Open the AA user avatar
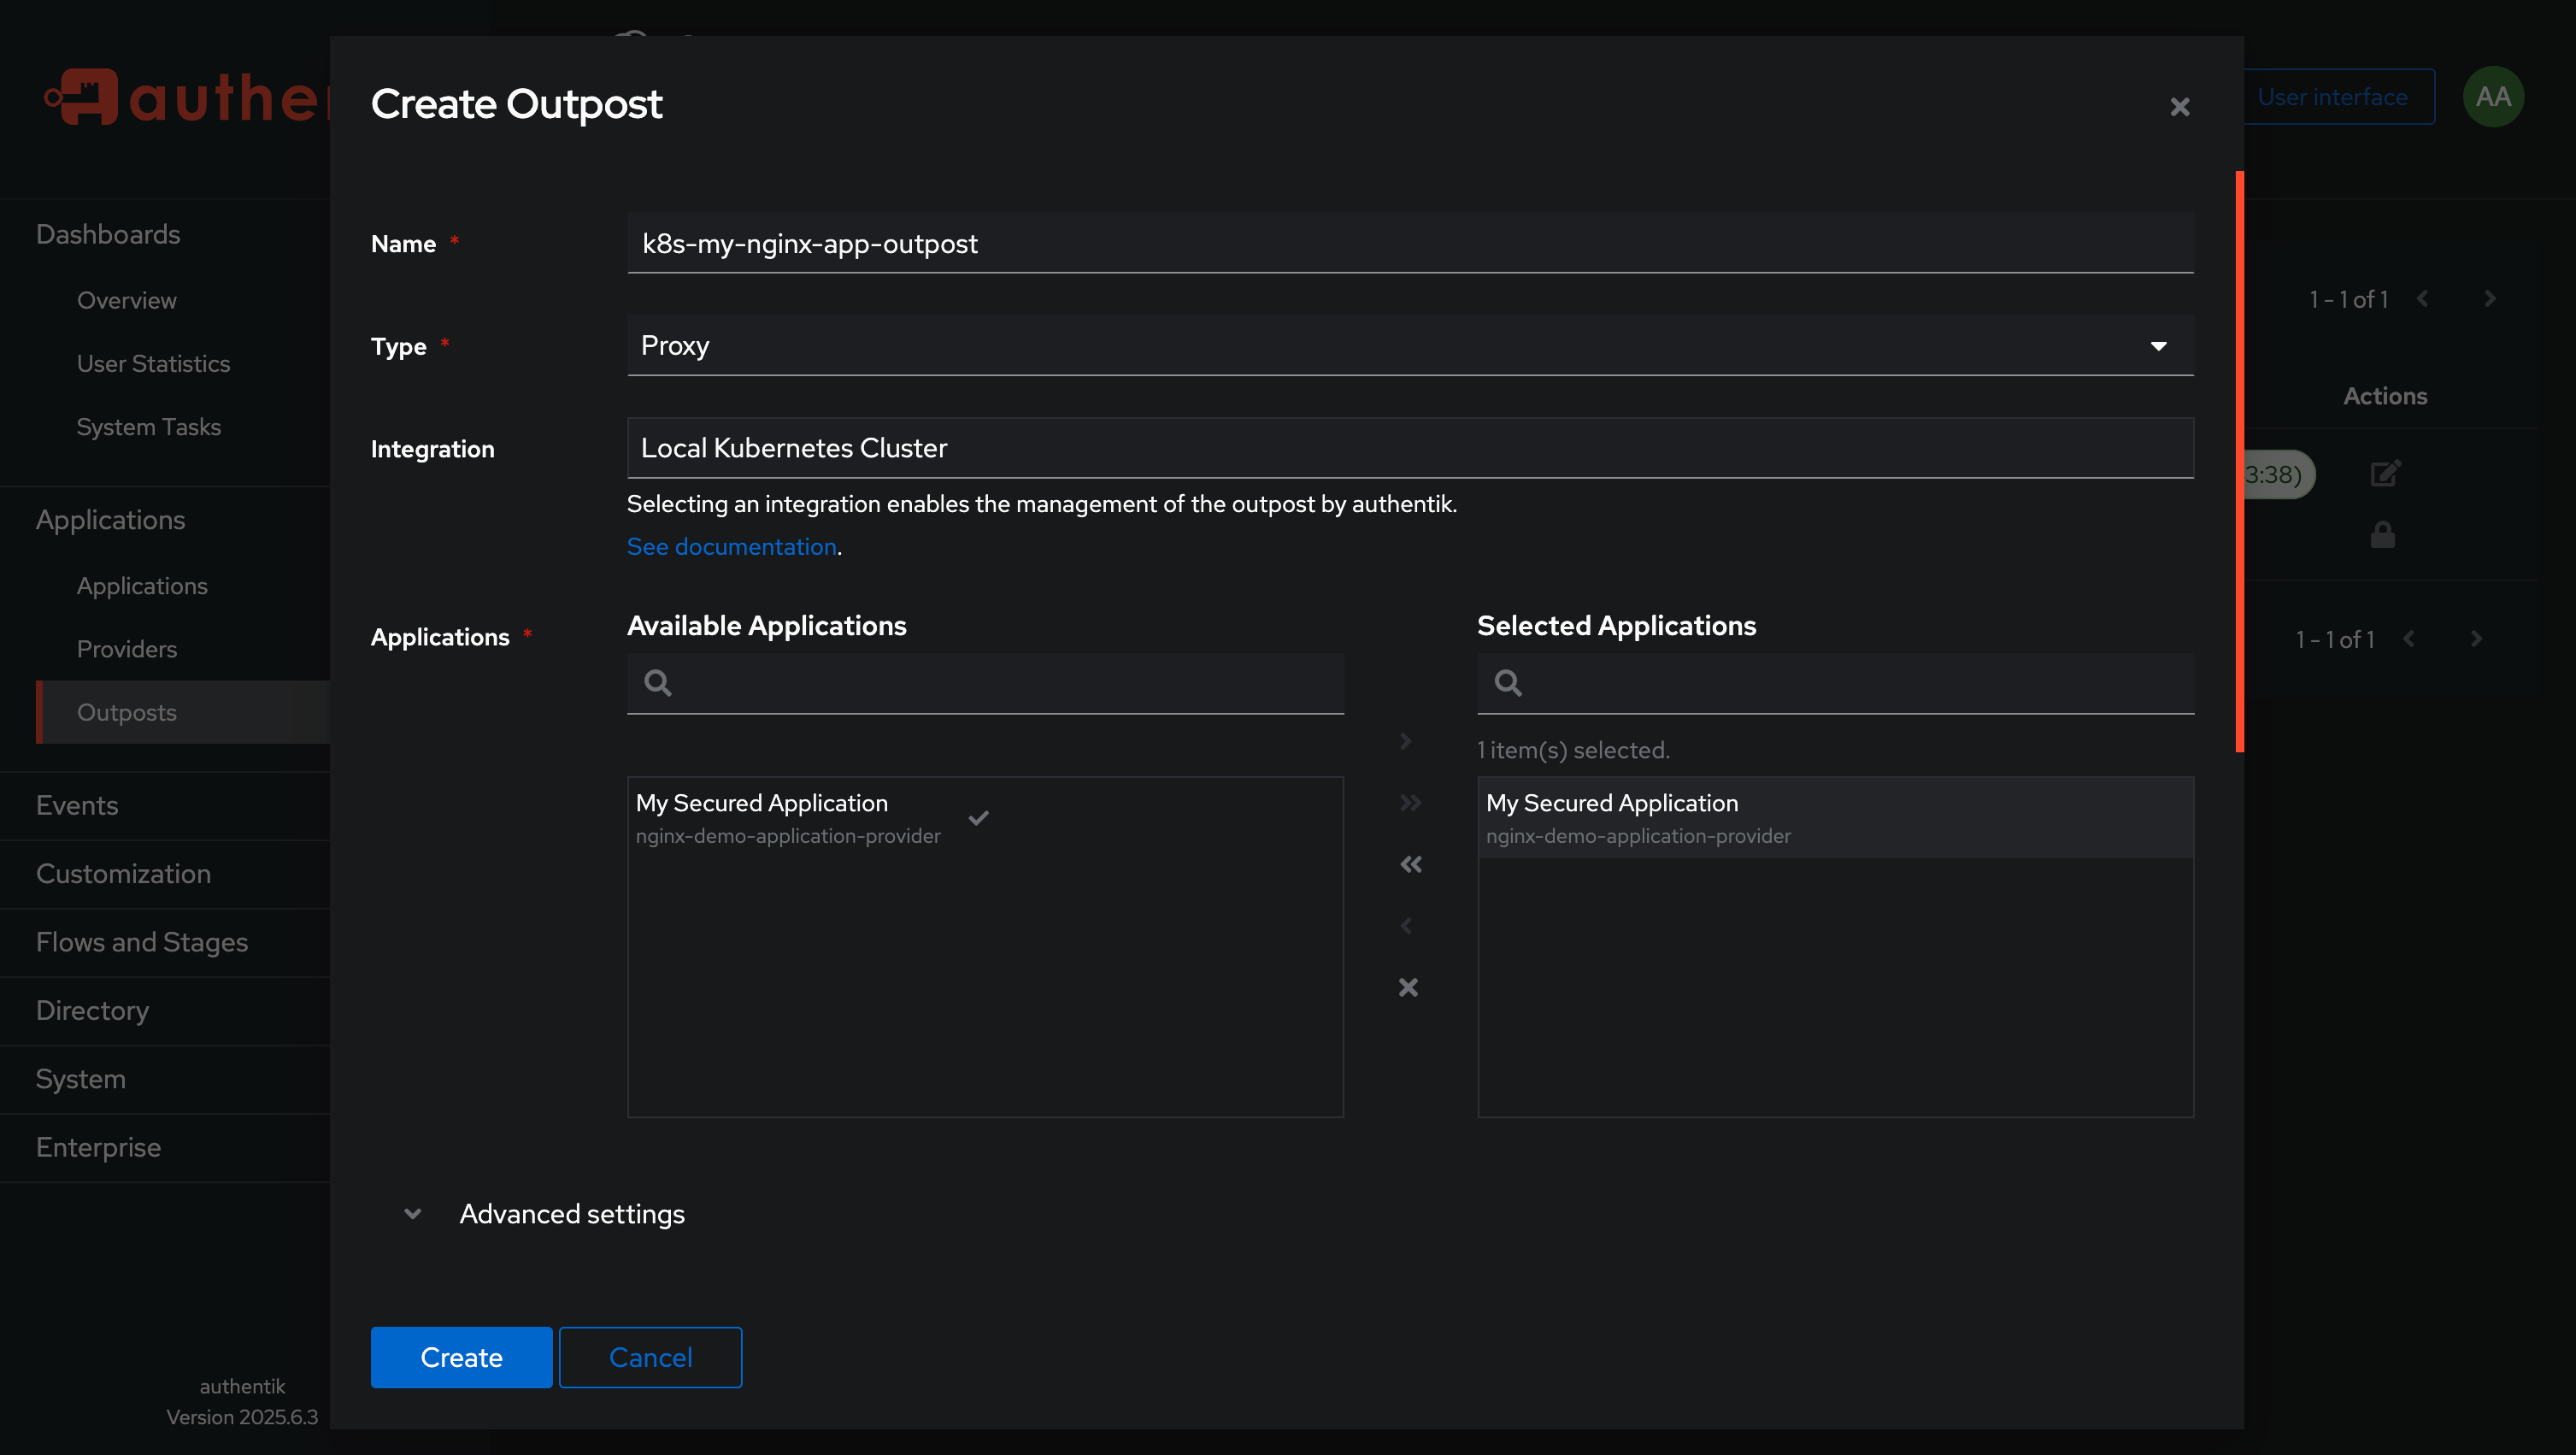 click(x=2493, y=97)
